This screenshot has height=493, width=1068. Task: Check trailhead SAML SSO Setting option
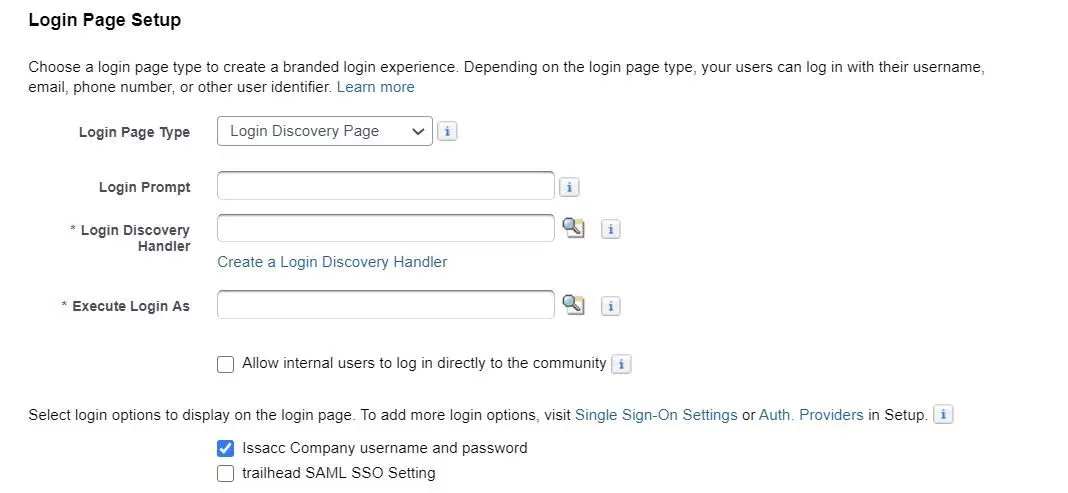pyautogui.click(x=225, y=473)
